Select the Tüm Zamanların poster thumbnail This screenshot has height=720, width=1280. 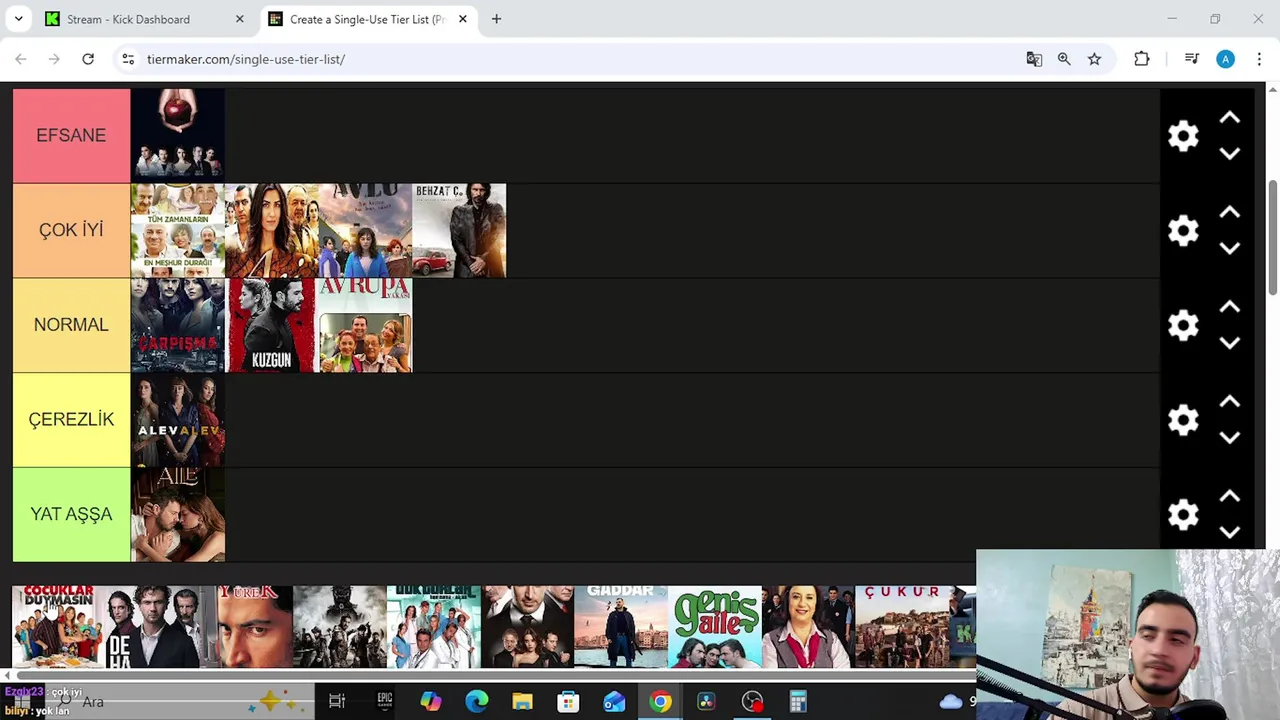(x=178, y=230)
